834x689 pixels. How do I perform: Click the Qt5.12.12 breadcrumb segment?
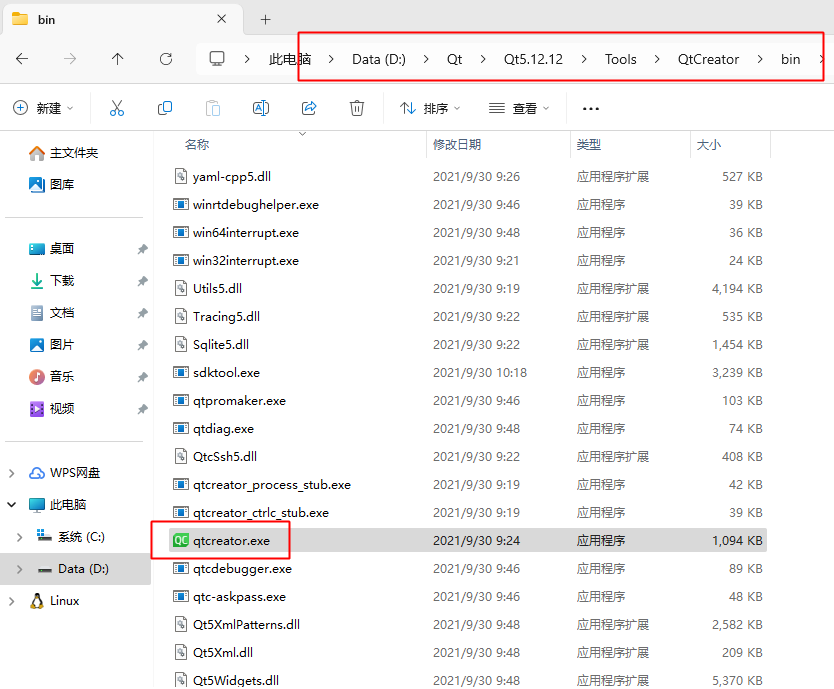point(533,59)
